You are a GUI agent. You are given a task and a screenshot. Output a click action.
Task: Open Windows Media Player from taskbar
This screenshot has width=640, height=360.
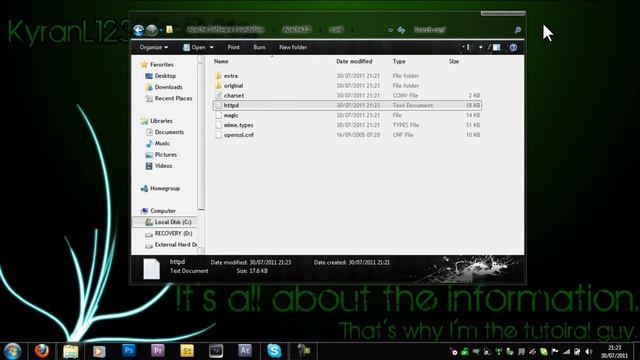click(99, 351)
